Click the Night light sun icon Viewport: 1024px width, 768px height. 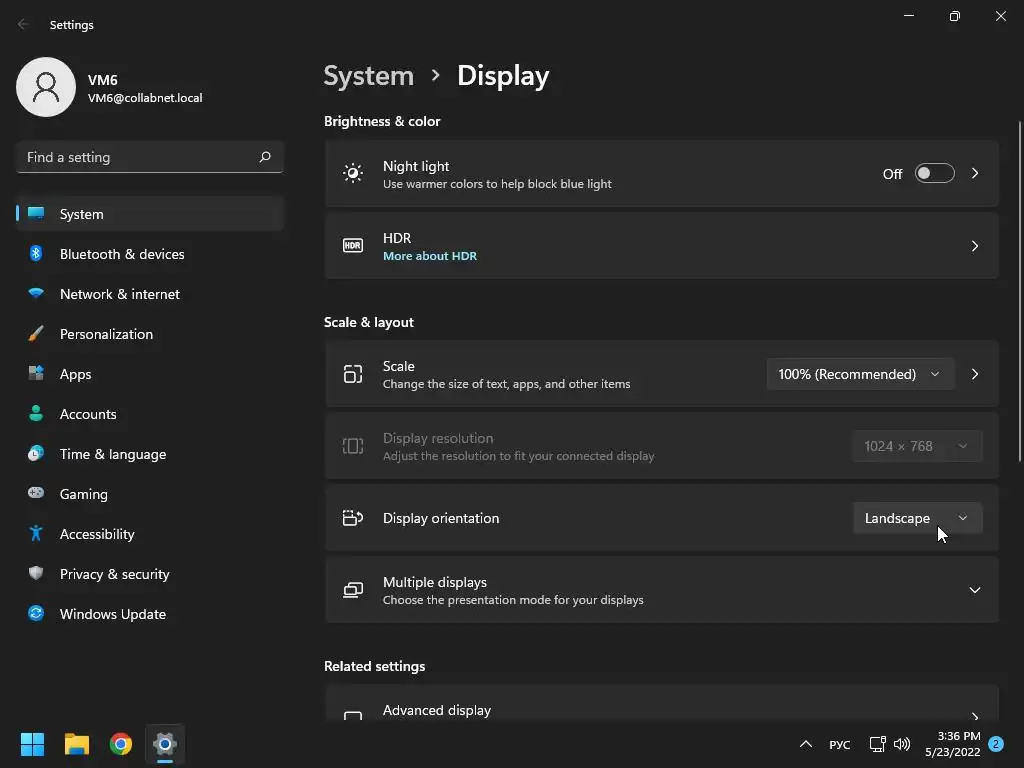pyautogui.click(x=353, y=173)
